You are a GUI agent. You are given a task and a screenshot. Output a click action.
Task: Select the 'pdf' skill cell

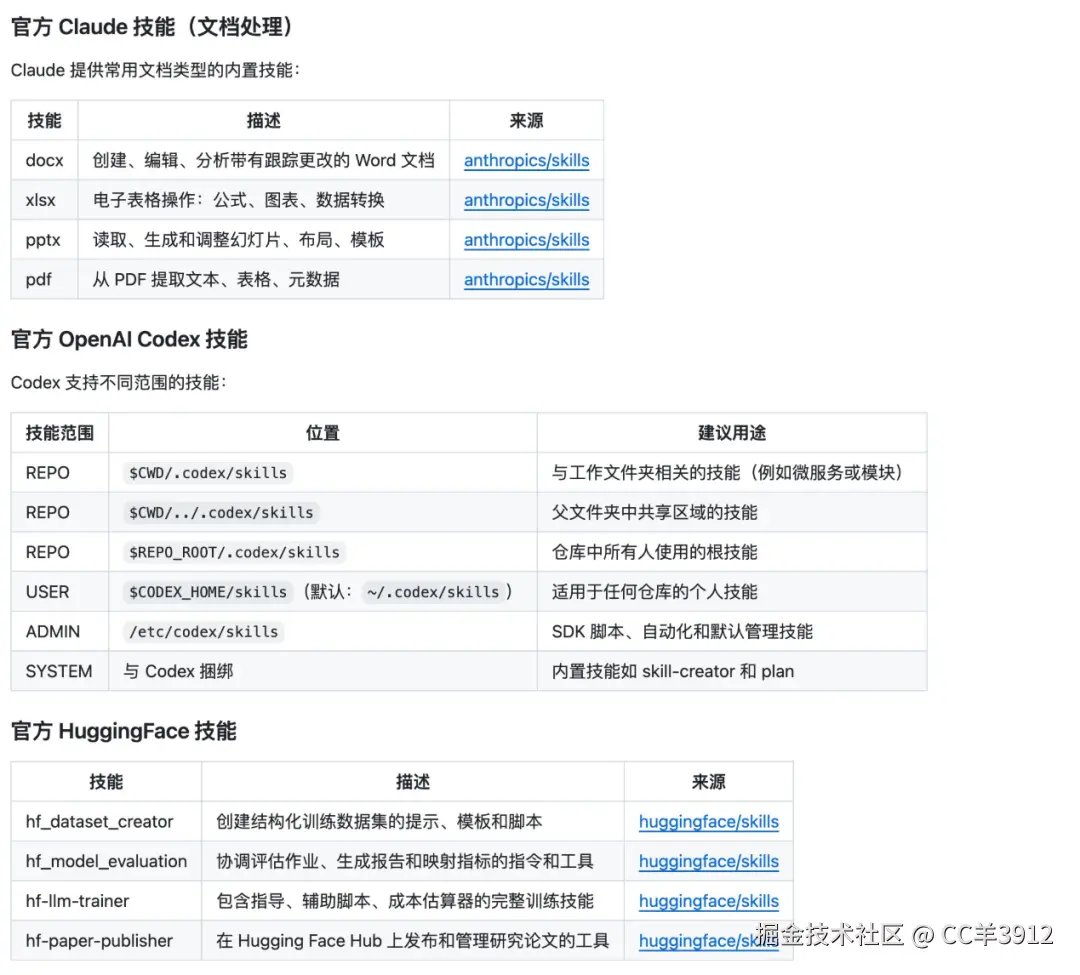(44, 280)
